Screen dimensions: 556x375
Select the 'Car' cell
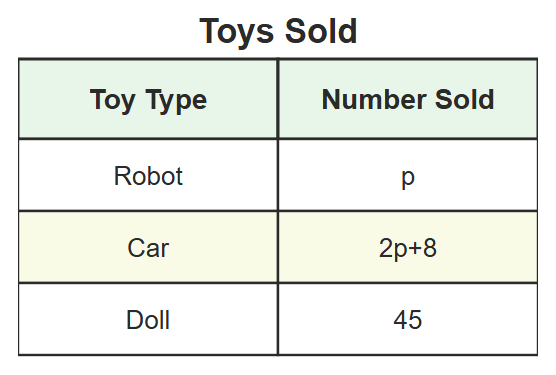[x=148, y=247]
